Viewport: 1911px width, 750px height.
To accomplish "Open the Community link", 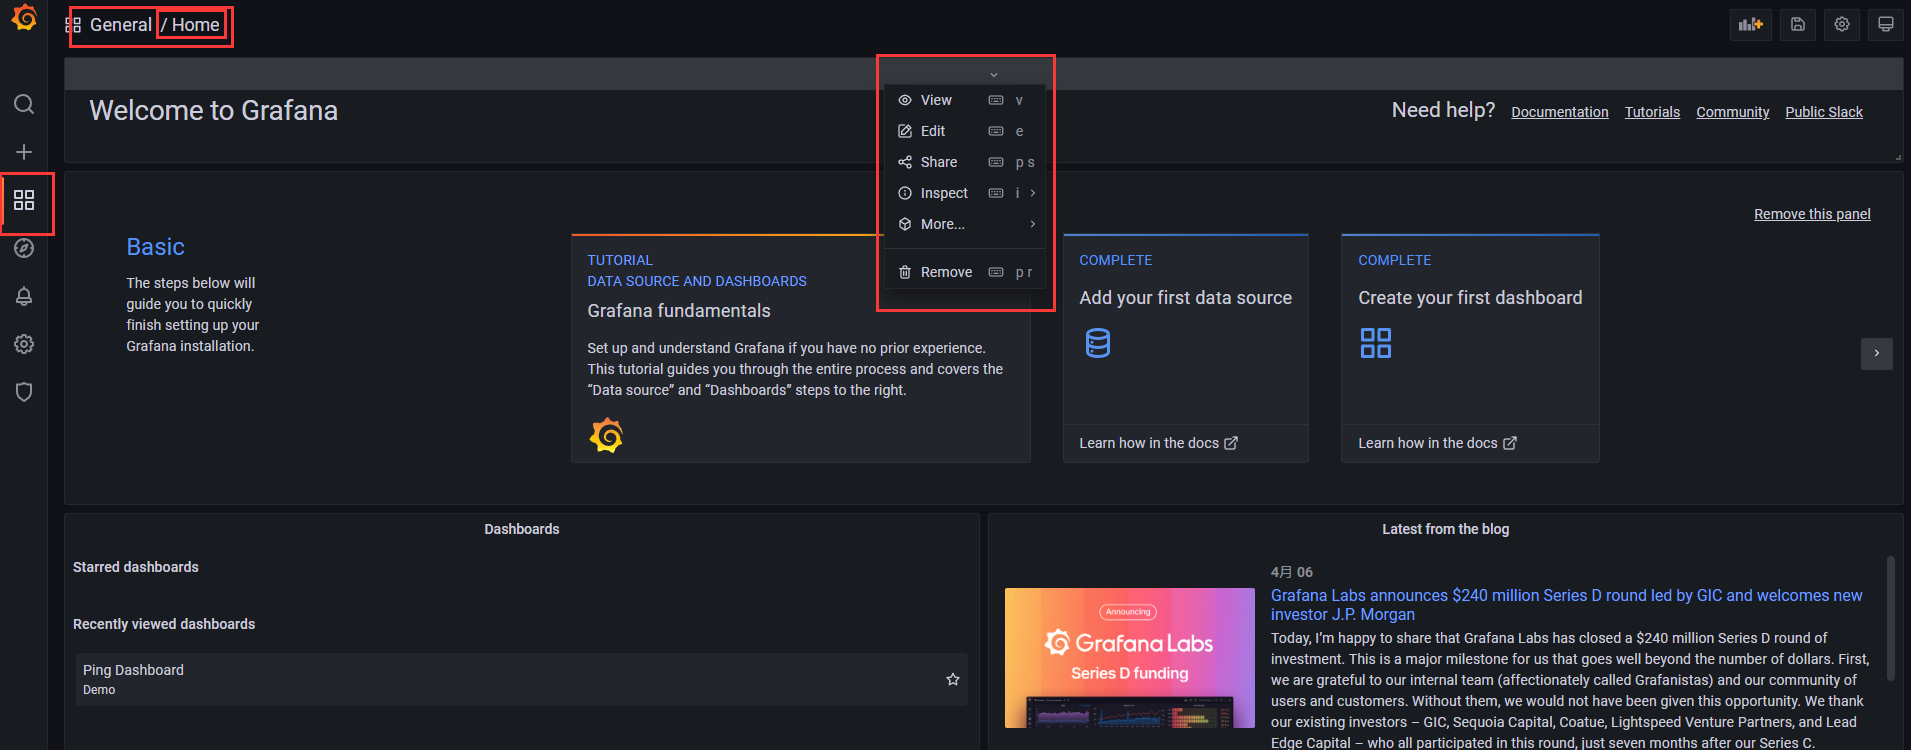I will 1732,112.
